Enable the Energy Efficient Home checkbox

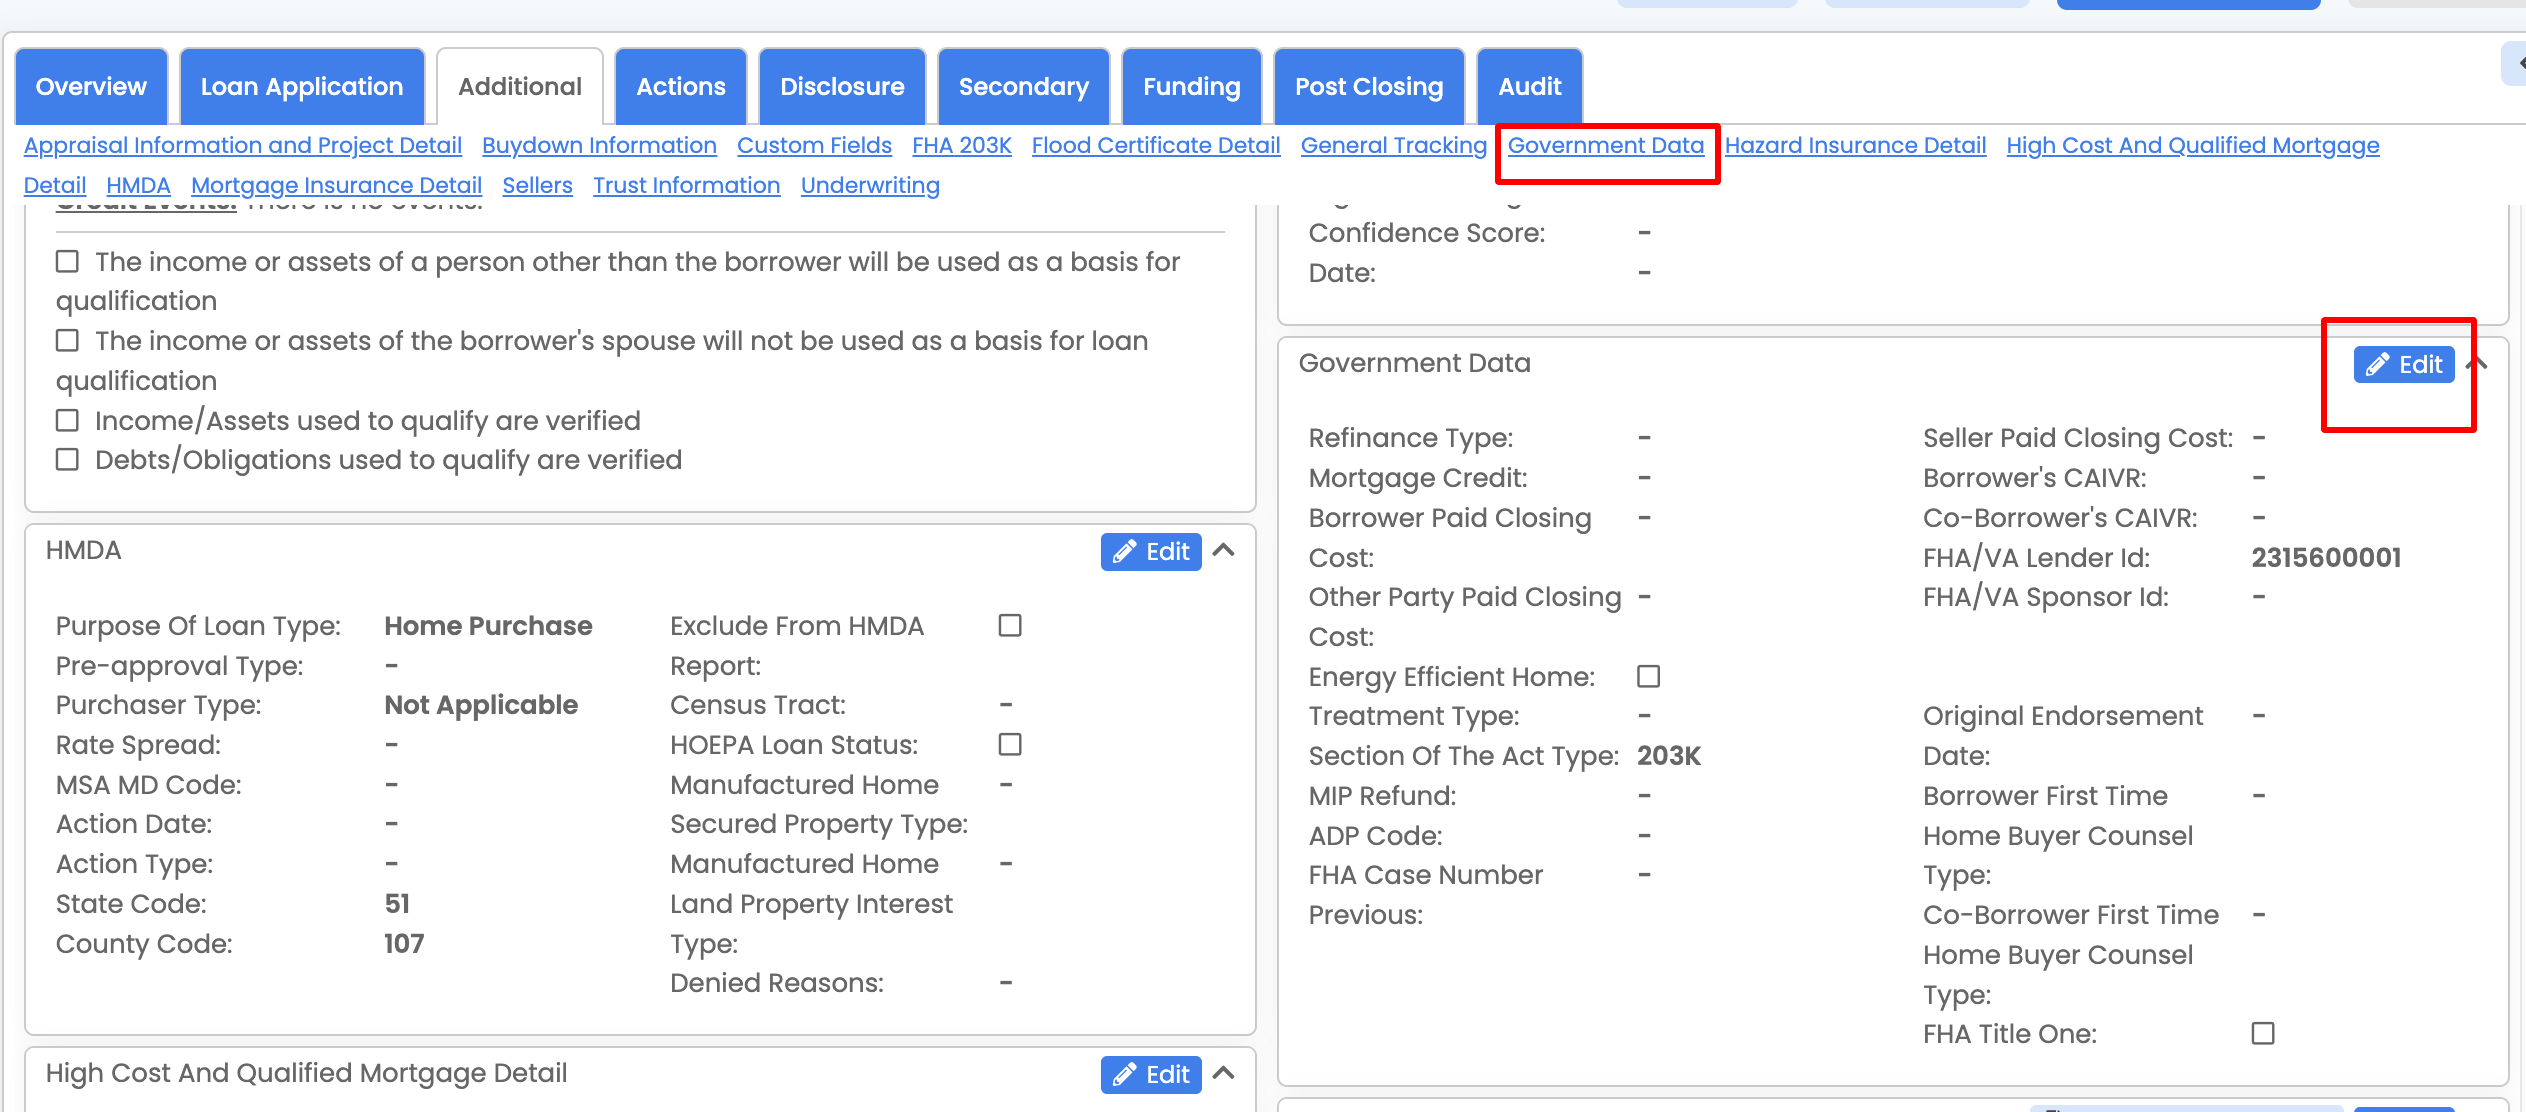tap(1648, 676)
